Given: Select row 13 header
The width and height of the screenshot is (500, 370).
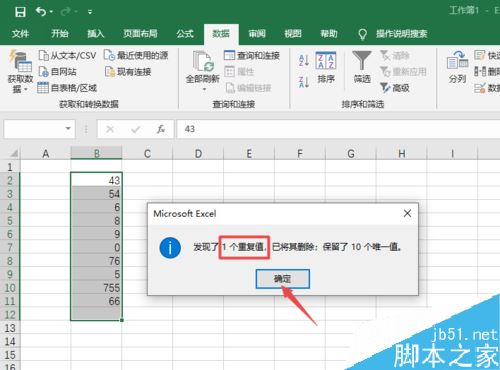Looking at the screenshot, I should (10, 328).
